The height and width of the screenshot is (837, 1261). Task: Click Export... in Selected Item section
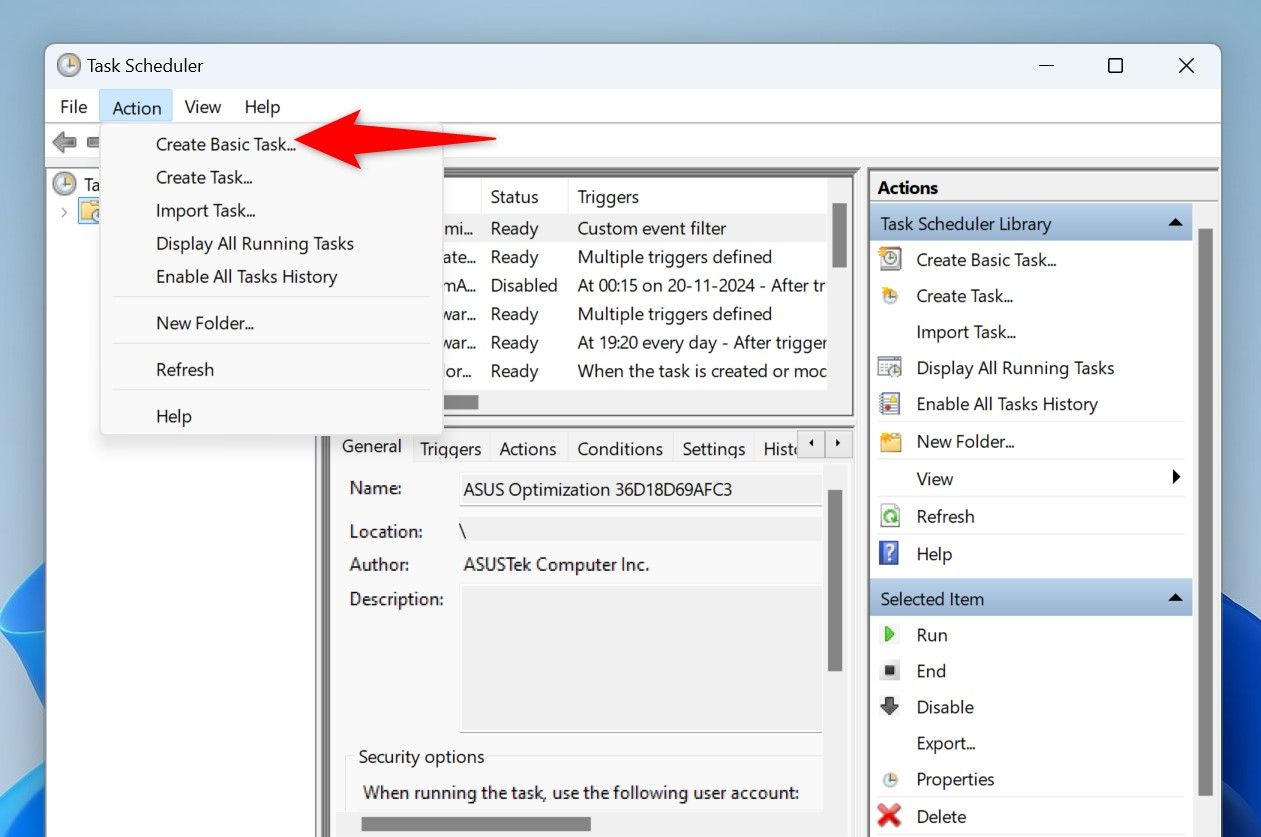[946, 743]
